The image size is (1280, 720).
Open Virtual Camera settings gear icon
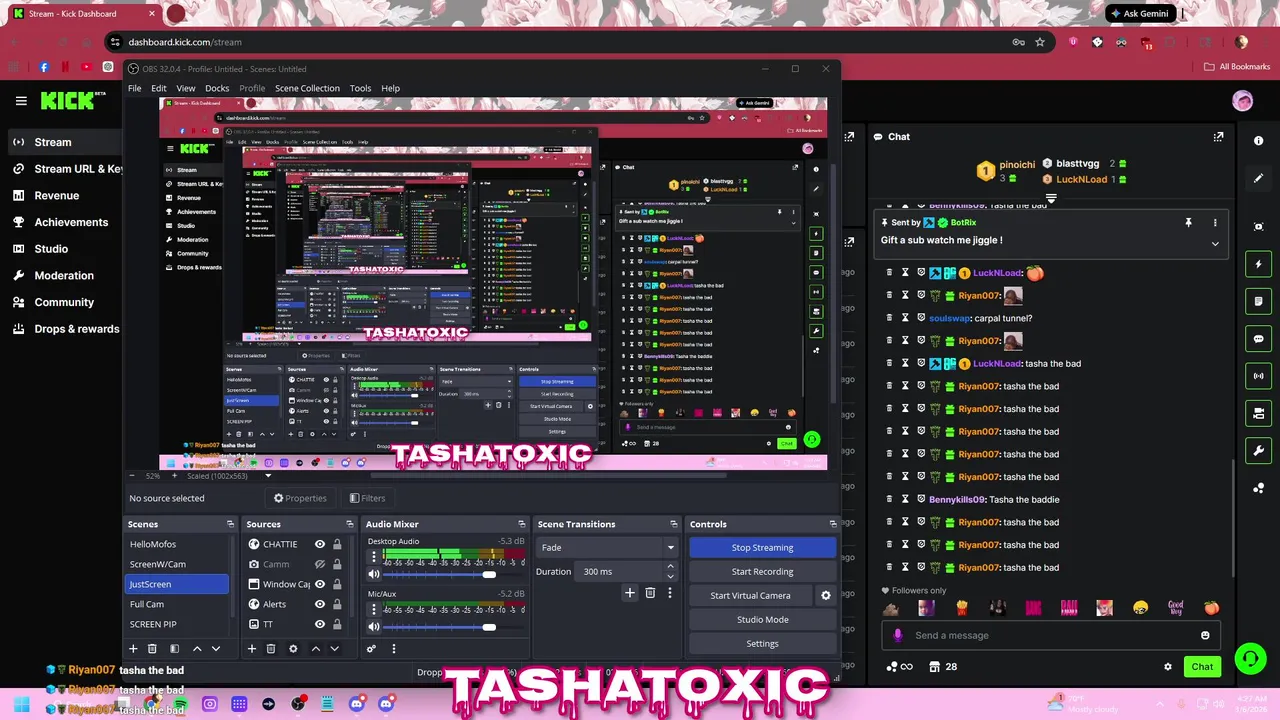tap(826, 596)
